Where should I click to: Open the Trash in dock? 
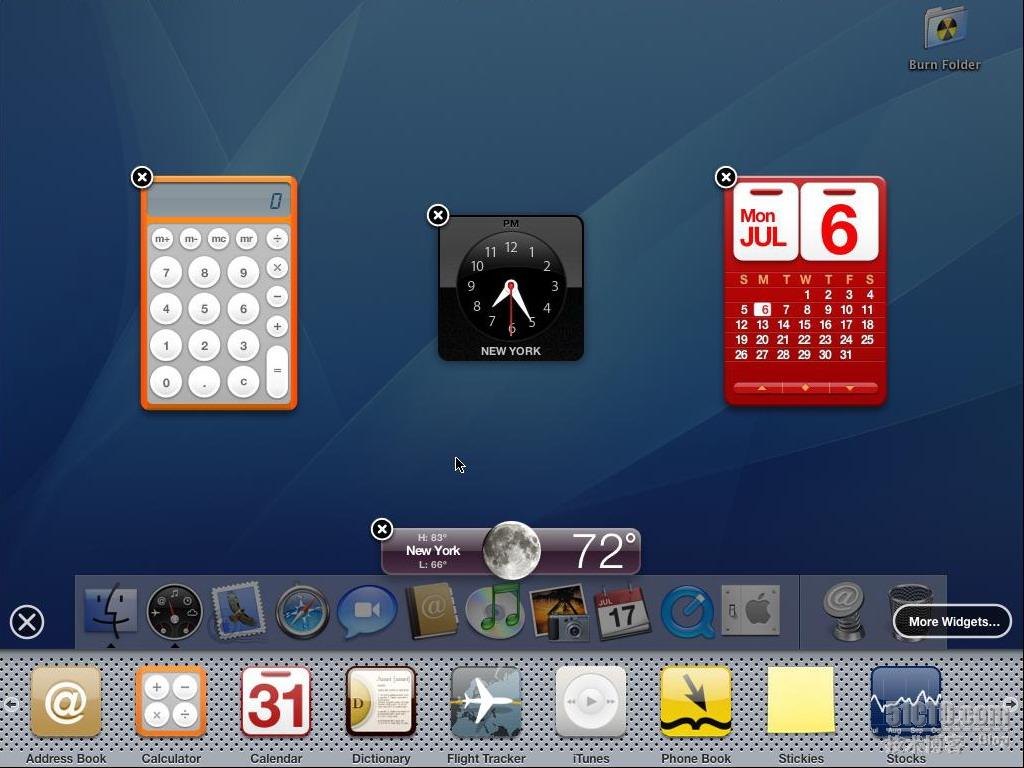(908, 611)
